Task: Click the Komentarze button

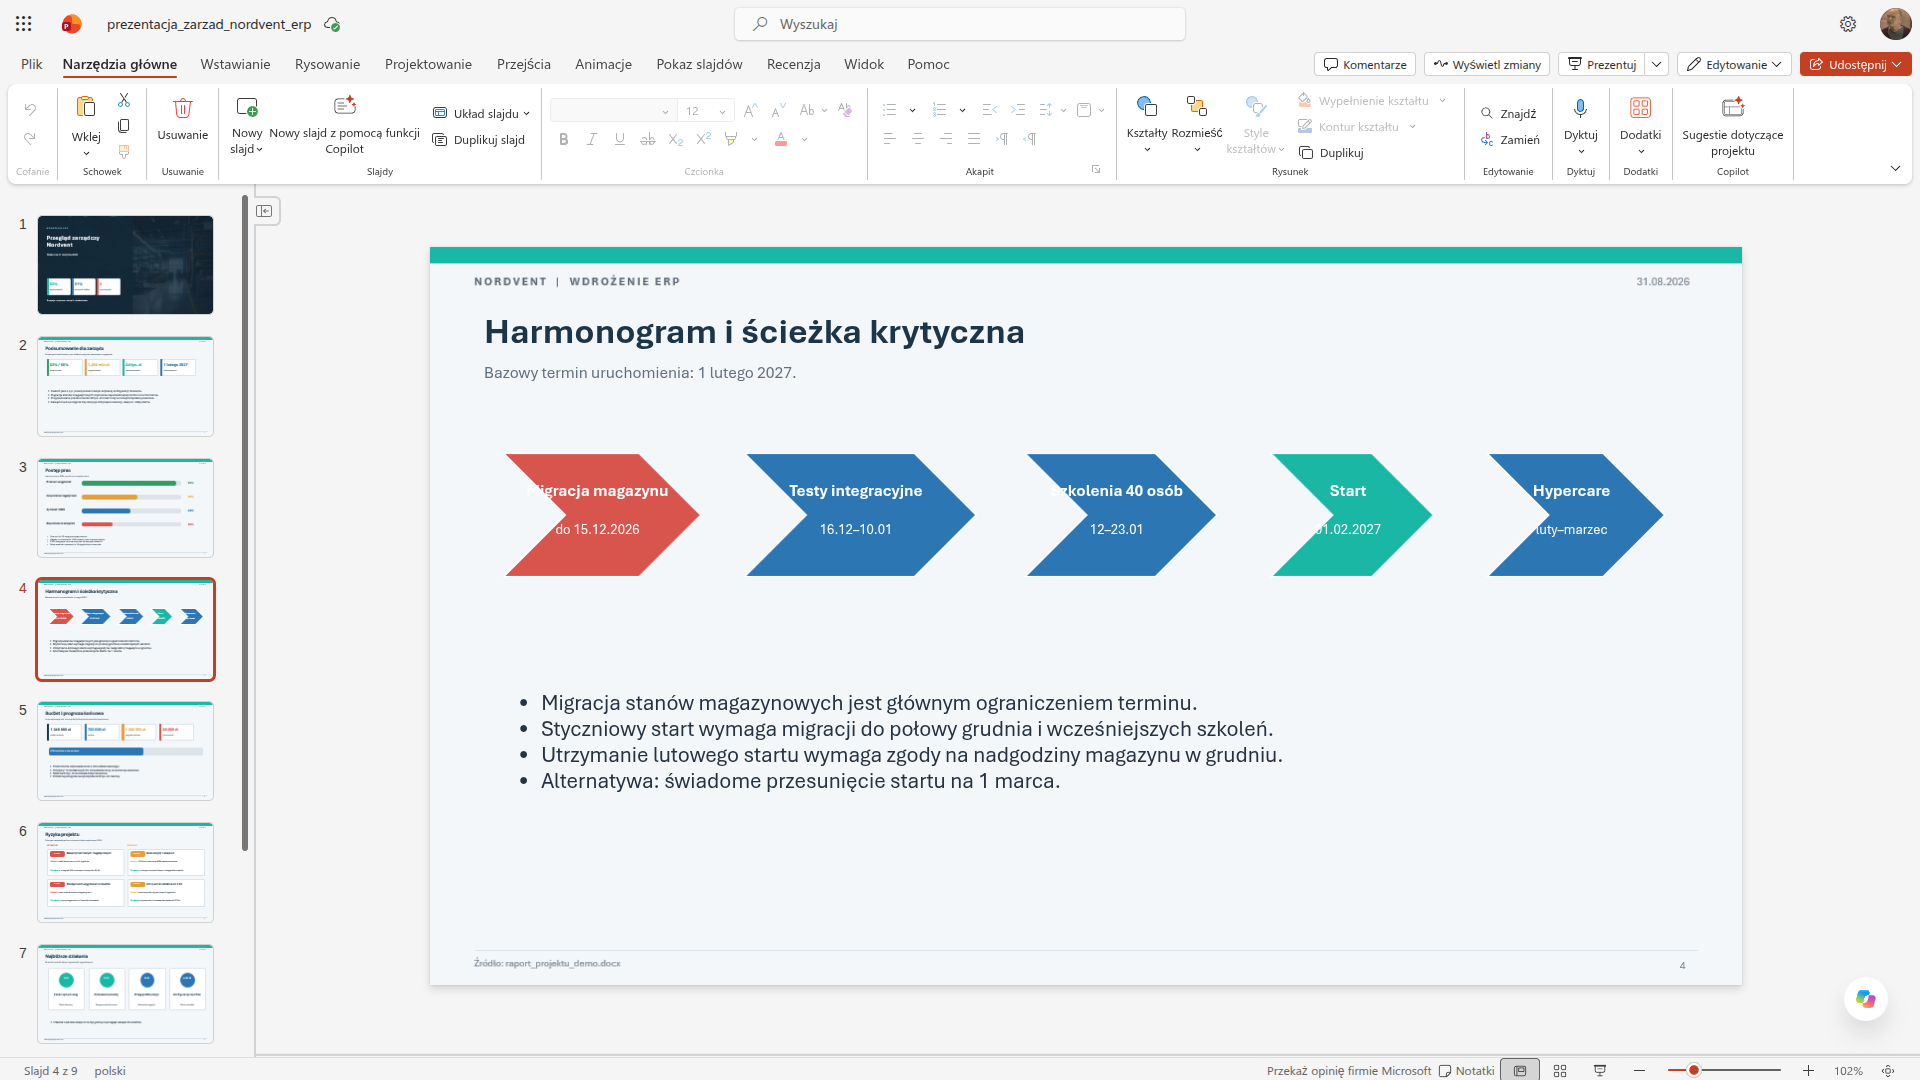Action: (x=1365, y=64)
